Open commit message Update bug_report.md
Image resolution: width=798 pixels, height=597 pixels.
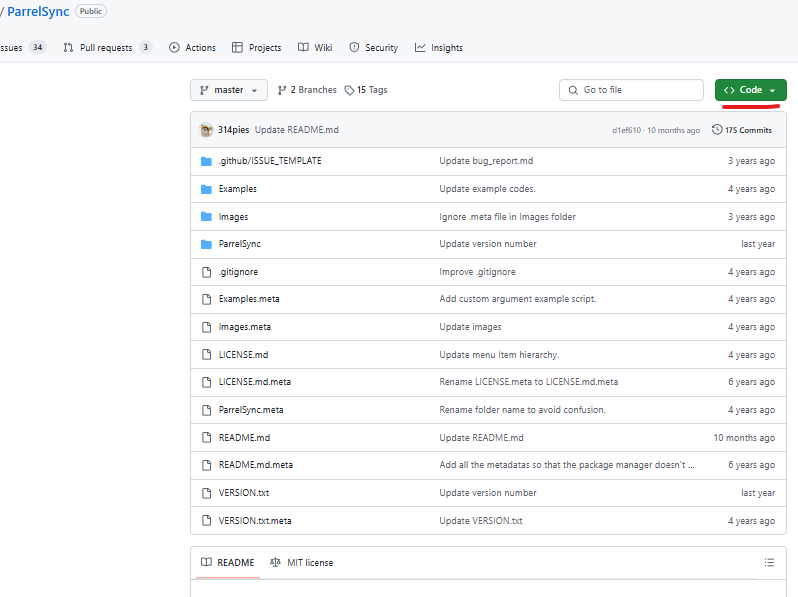(487, 161)
